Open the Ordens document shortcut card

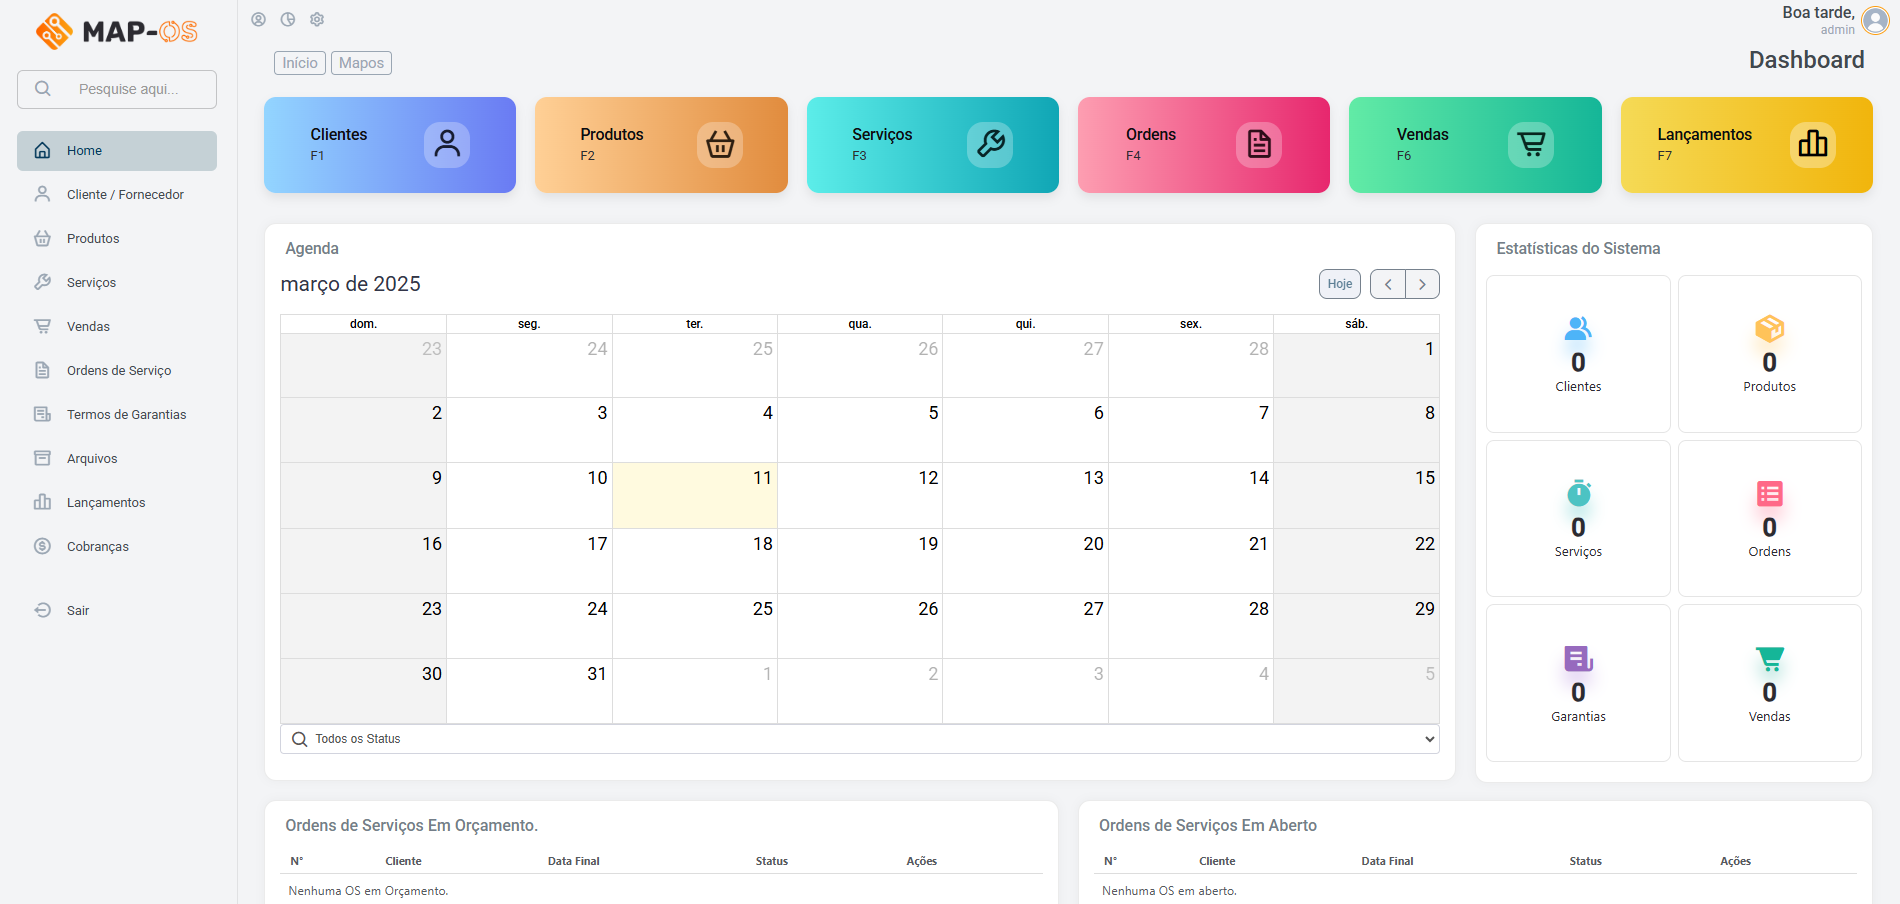tap(1203, 145)
